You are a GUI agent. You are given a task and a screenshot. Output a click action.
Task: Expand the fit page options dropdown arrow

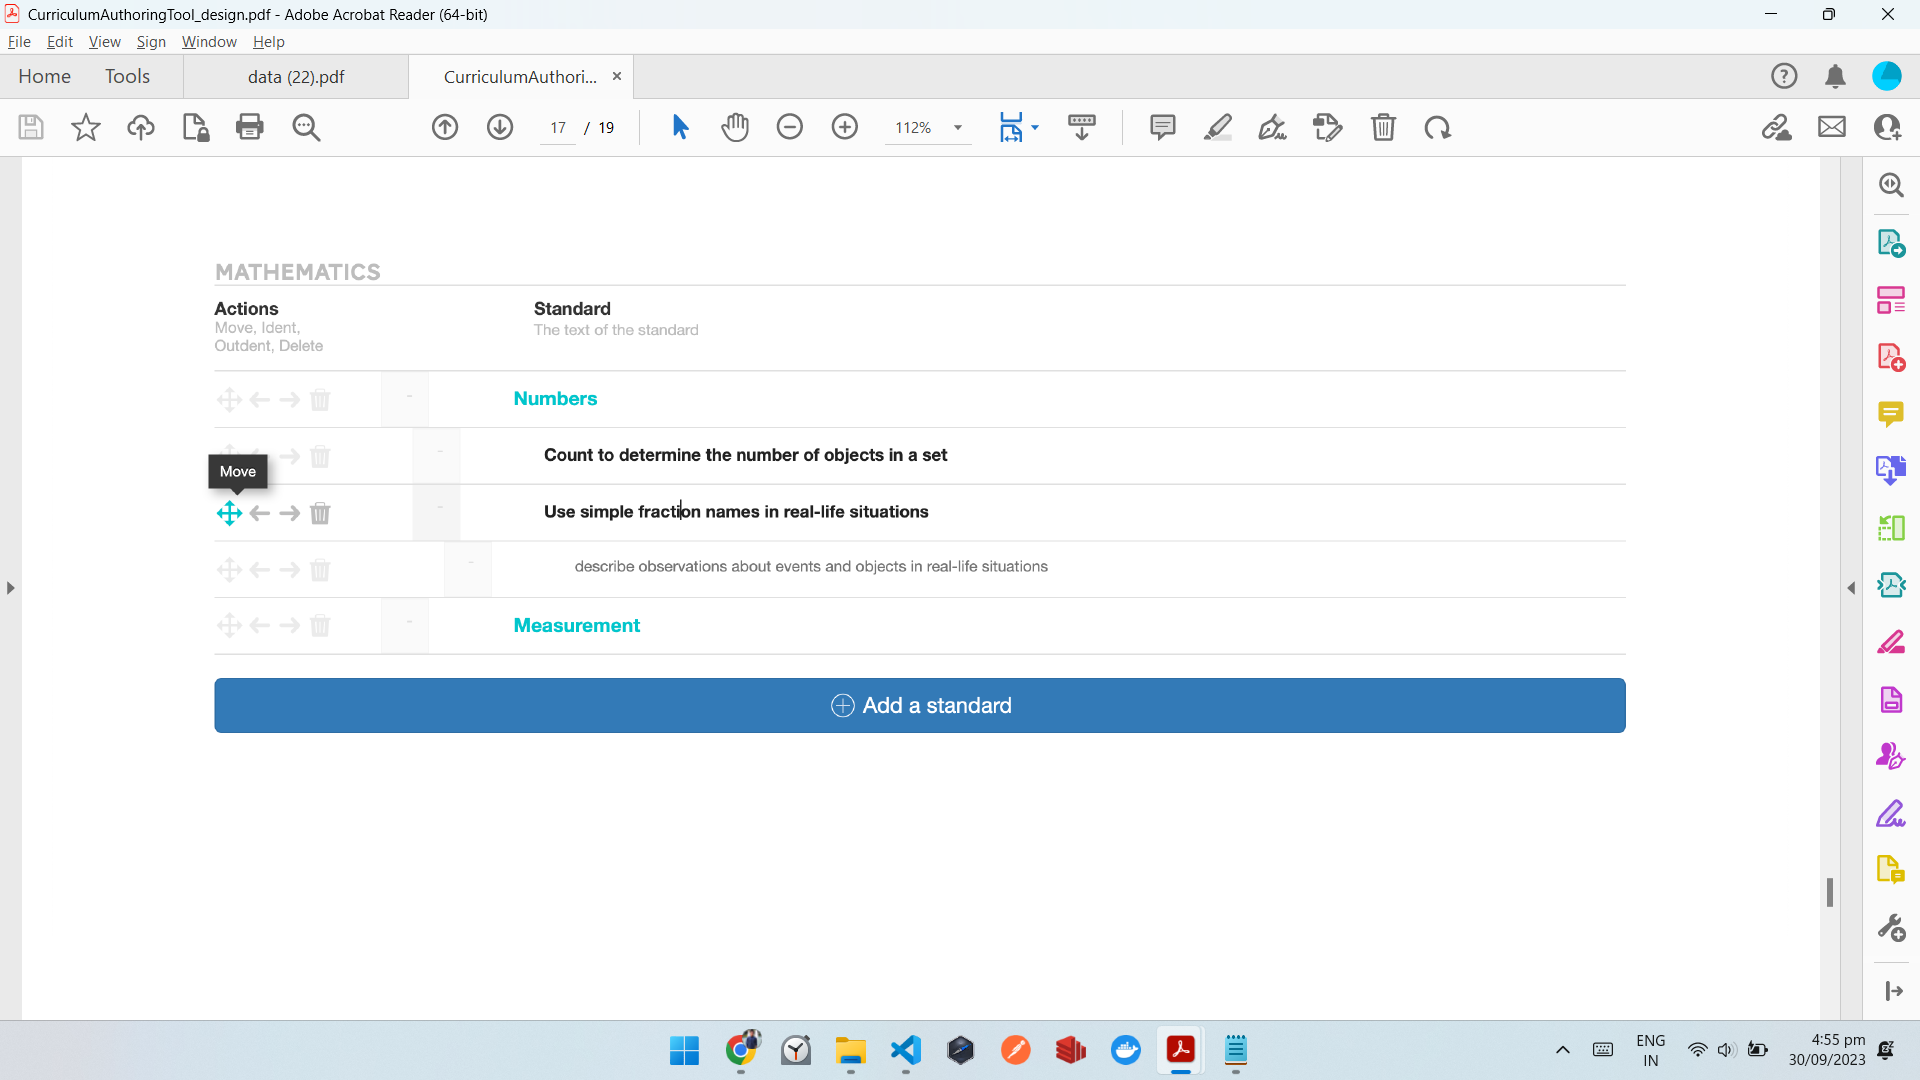click(1035, 127)
